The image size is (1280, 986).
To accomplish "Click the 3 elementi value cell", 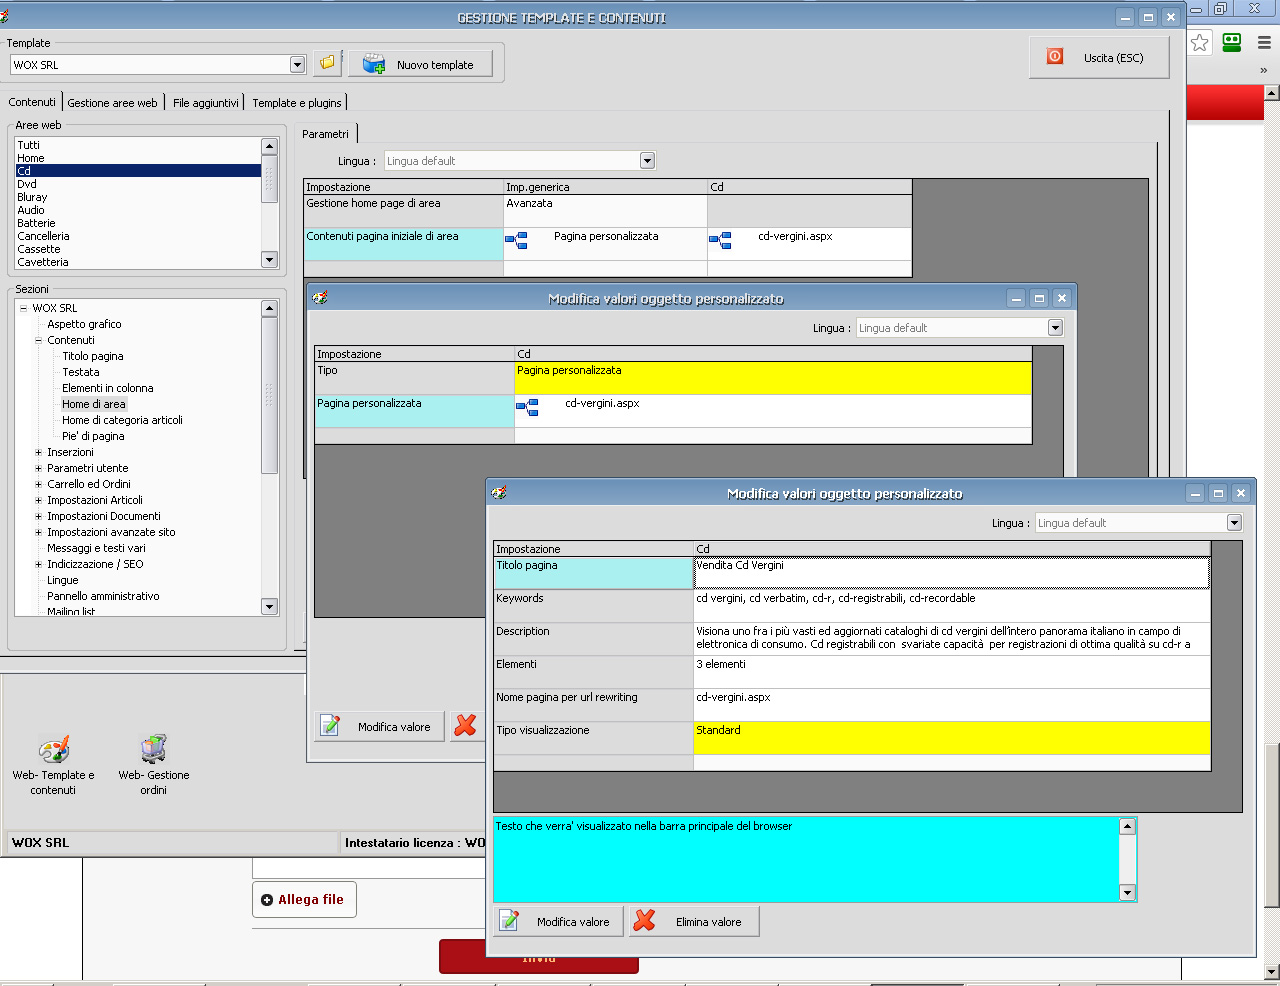I will point(952,672).
